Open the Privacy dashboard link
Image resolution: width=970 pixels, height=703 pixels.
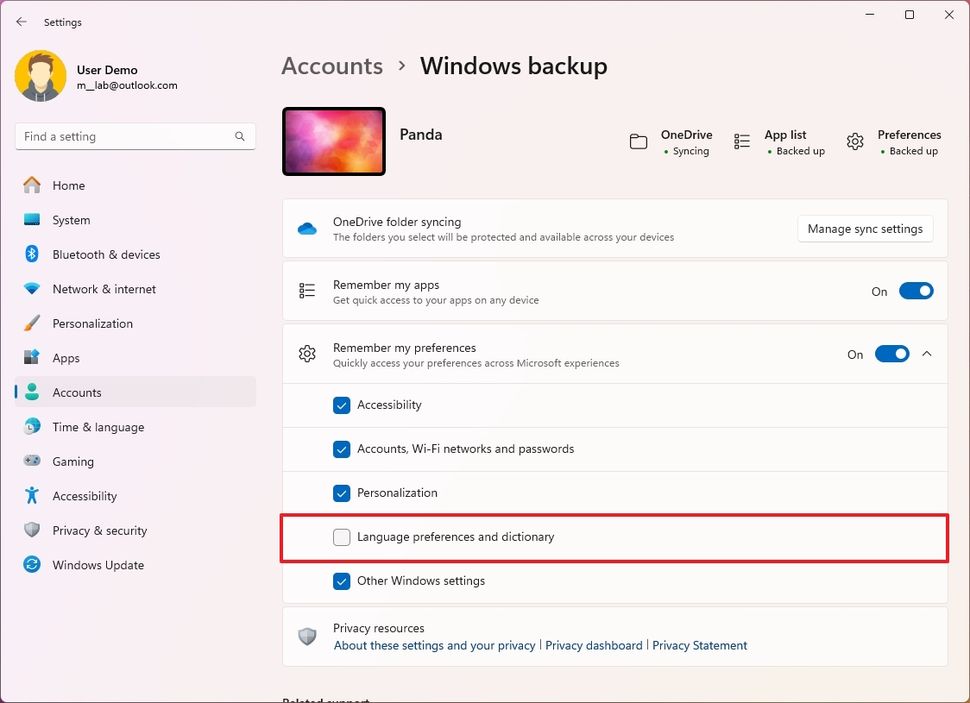click(x=594, y=645)
